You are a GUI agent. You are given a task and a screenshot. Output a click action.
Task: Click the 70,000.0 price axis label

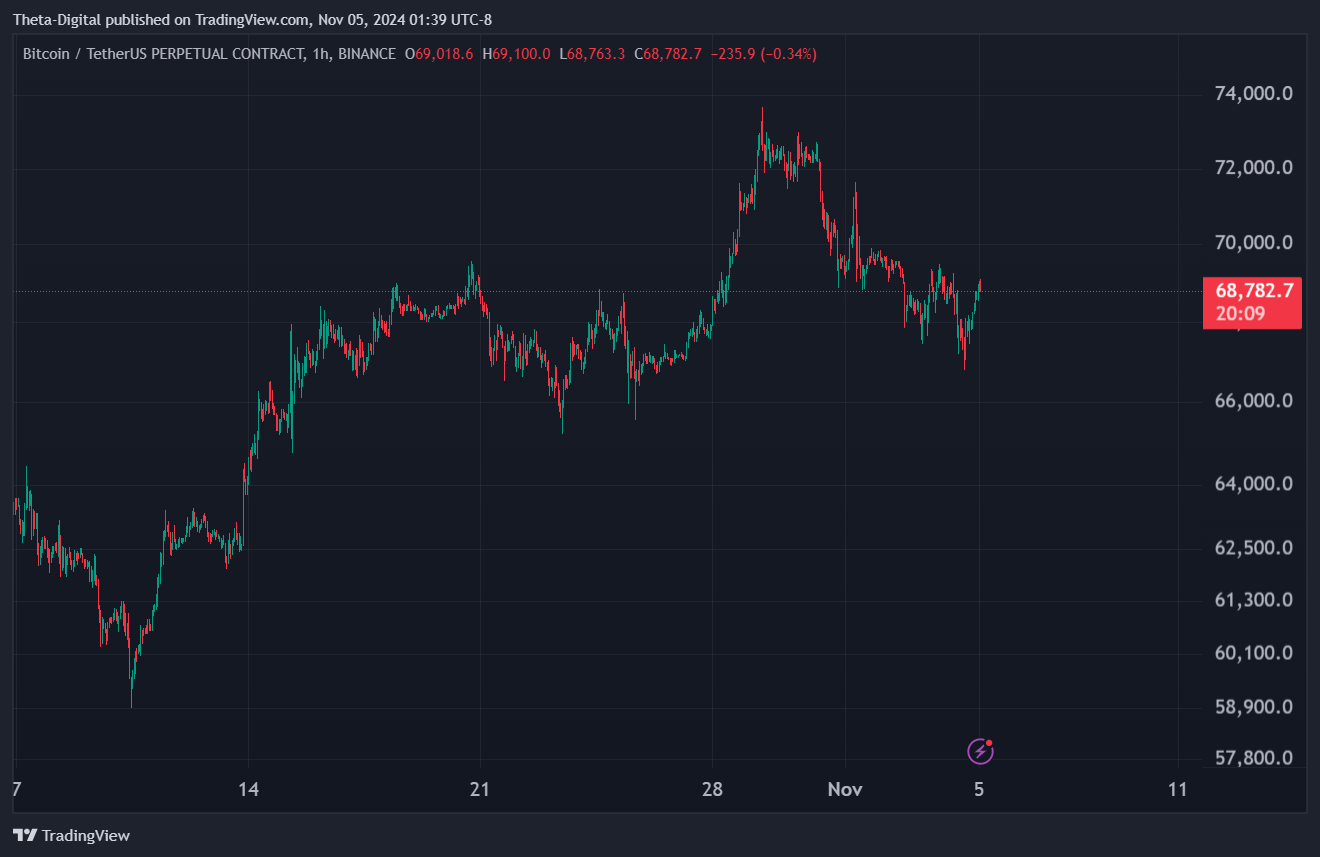click(x=1254, y=242)
